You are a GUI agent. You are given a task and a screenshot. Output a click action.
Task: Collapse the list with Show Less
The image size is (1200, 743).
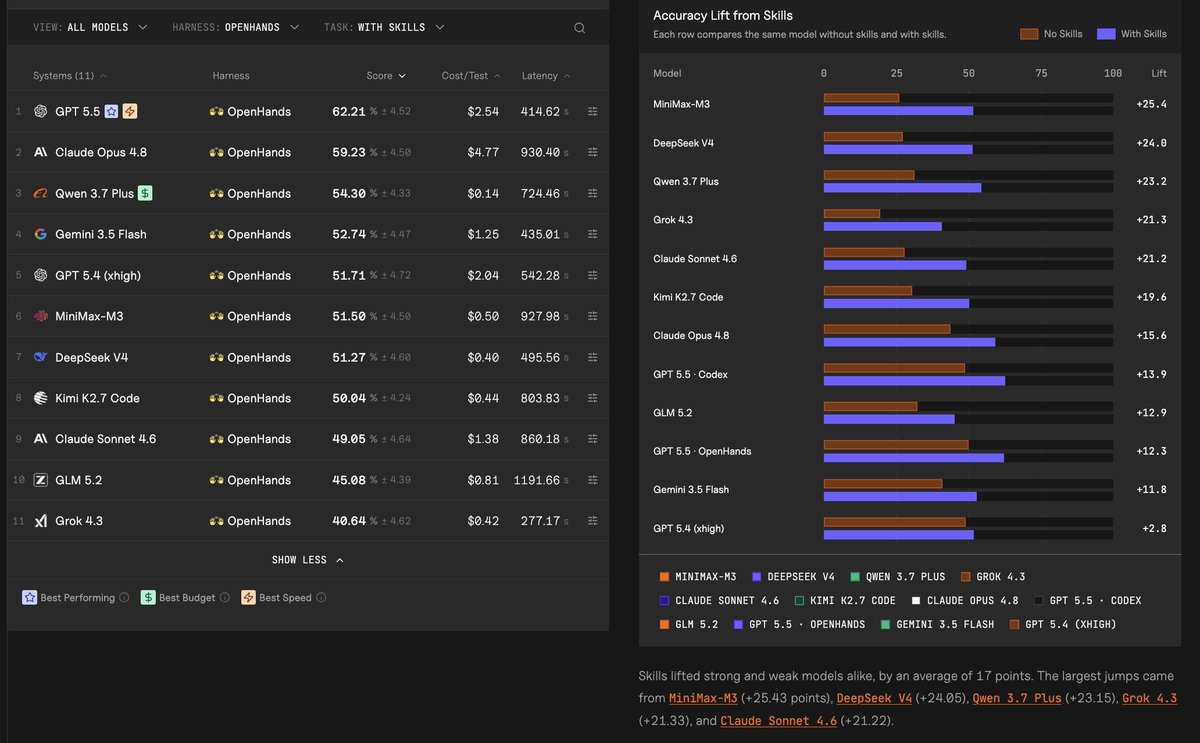tap(307, 560)
